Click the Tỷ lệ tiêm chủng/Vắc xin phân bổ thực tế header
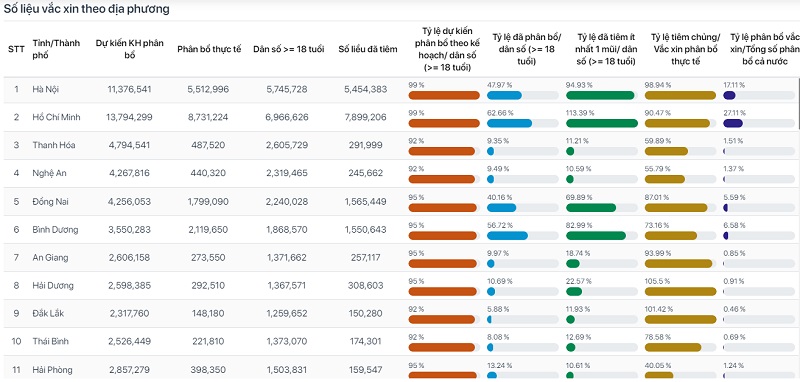The image size is (800, 382). point(685,49)
